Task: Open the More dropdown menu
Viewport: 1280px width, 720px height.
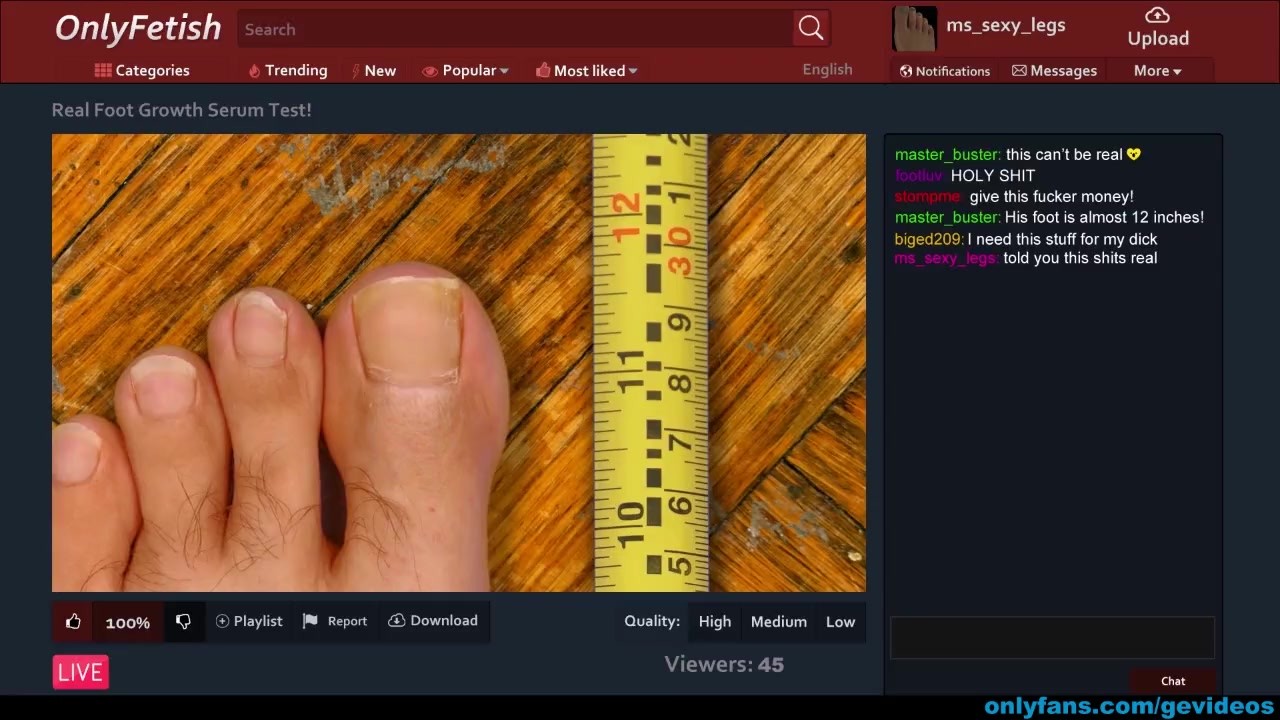Action: (x=1157, y=71)
